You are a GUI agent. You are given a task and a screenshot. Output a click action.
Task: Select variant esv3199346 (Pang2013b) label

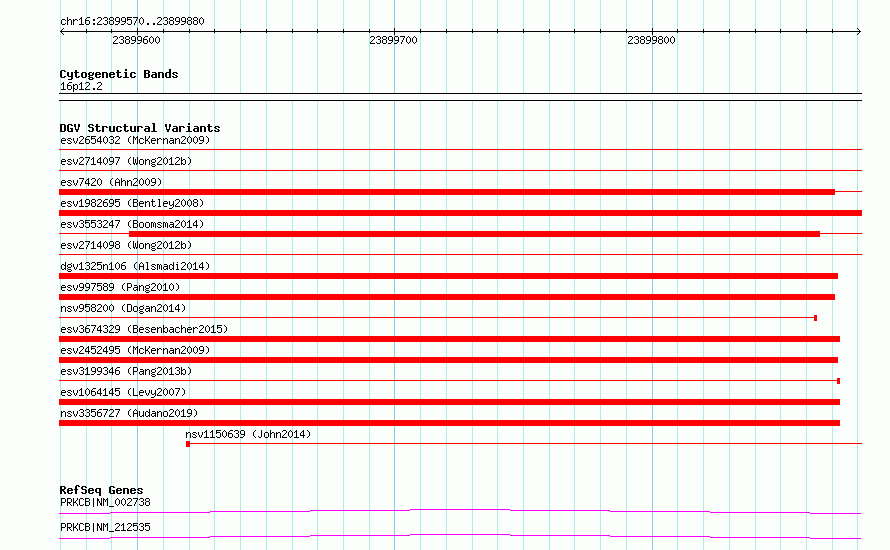click(x=126, y=371)
